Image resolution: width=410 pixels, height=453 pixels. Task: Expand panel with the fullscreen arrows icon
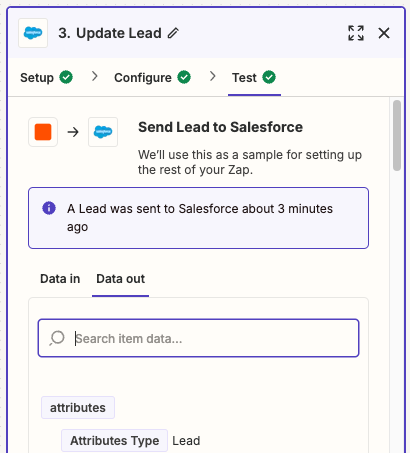click(356, 33)
